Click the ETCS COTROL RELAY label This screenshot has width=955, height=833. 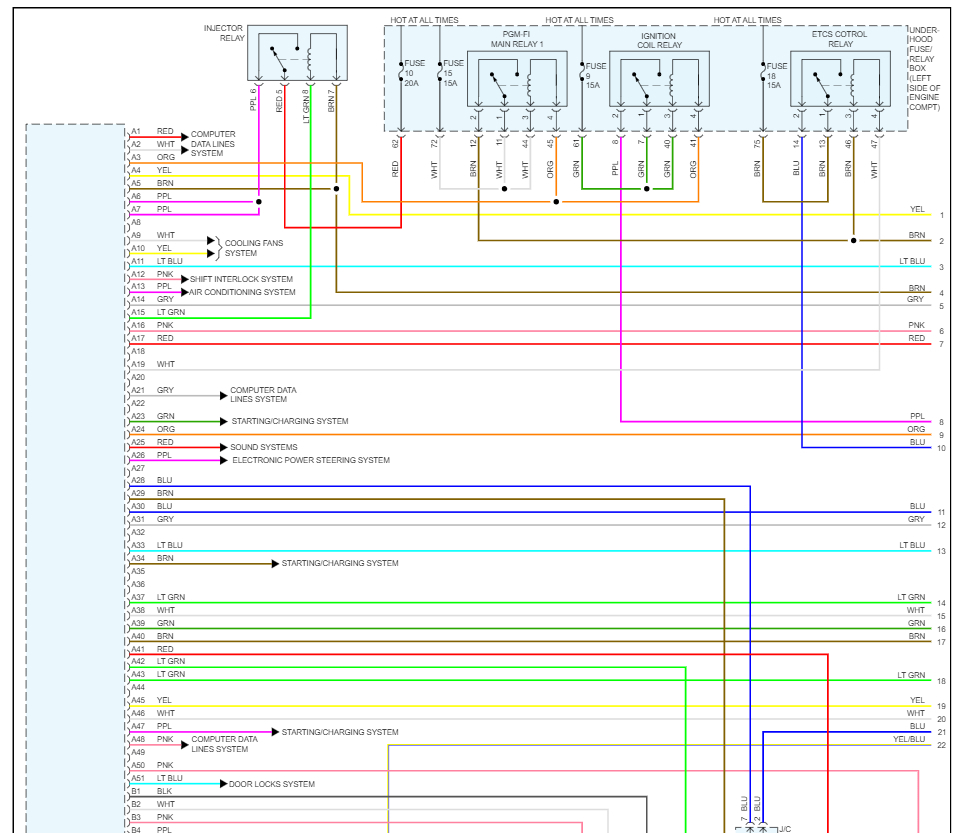point(839,39)
